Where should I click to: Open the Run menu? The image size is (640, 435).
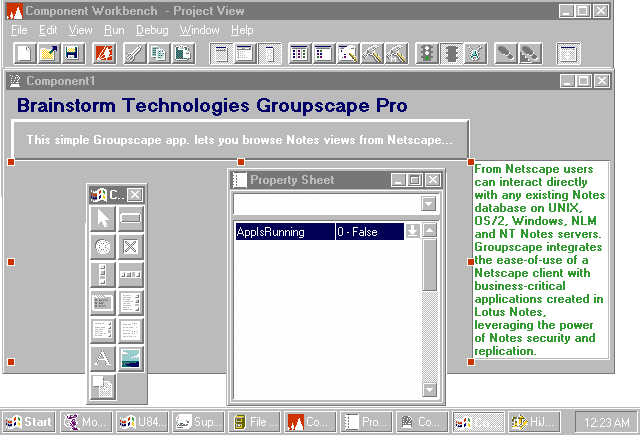114,30
